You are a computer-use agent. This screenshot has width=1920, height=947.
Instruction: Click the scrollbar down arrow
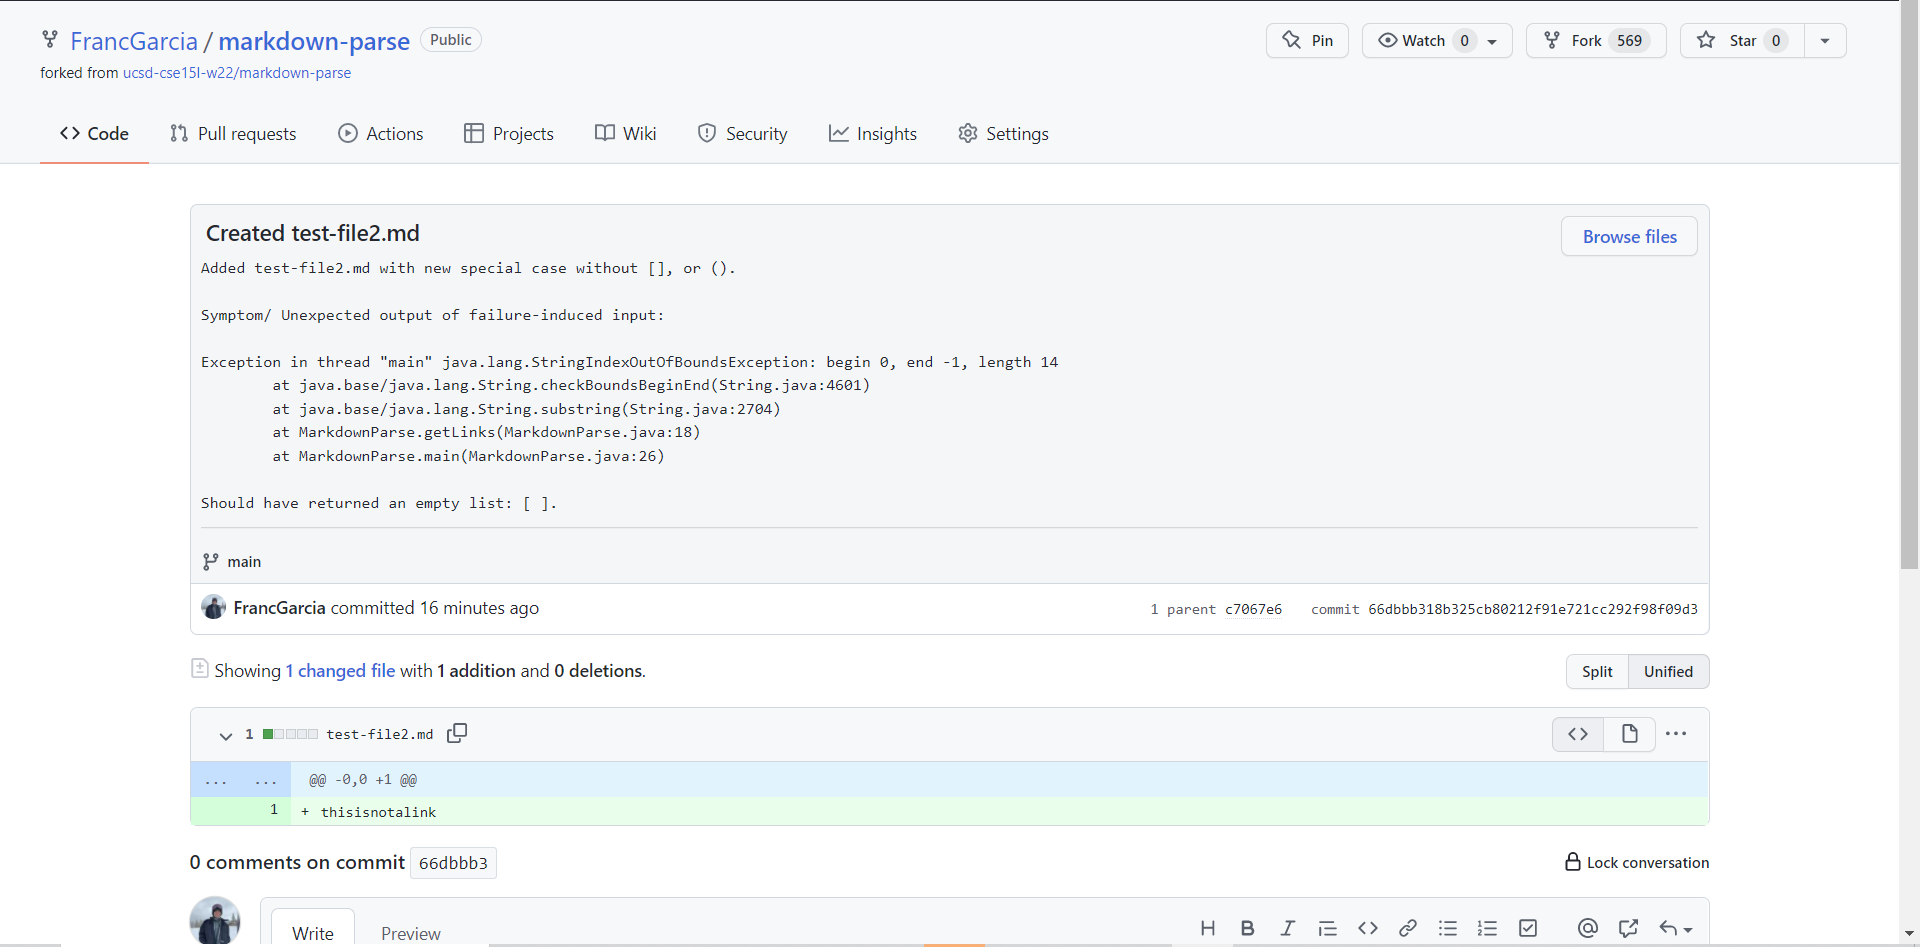[1909, 935]
